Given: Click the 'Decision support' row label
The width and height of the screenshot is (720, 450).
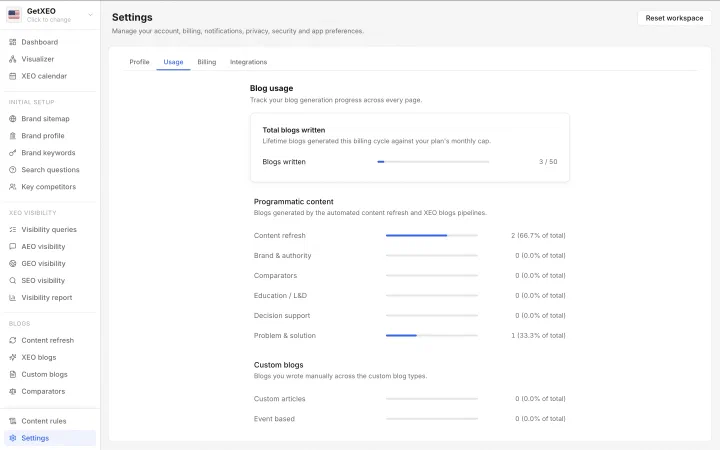Looking at the screenshot, I should (x=281, y=315).
